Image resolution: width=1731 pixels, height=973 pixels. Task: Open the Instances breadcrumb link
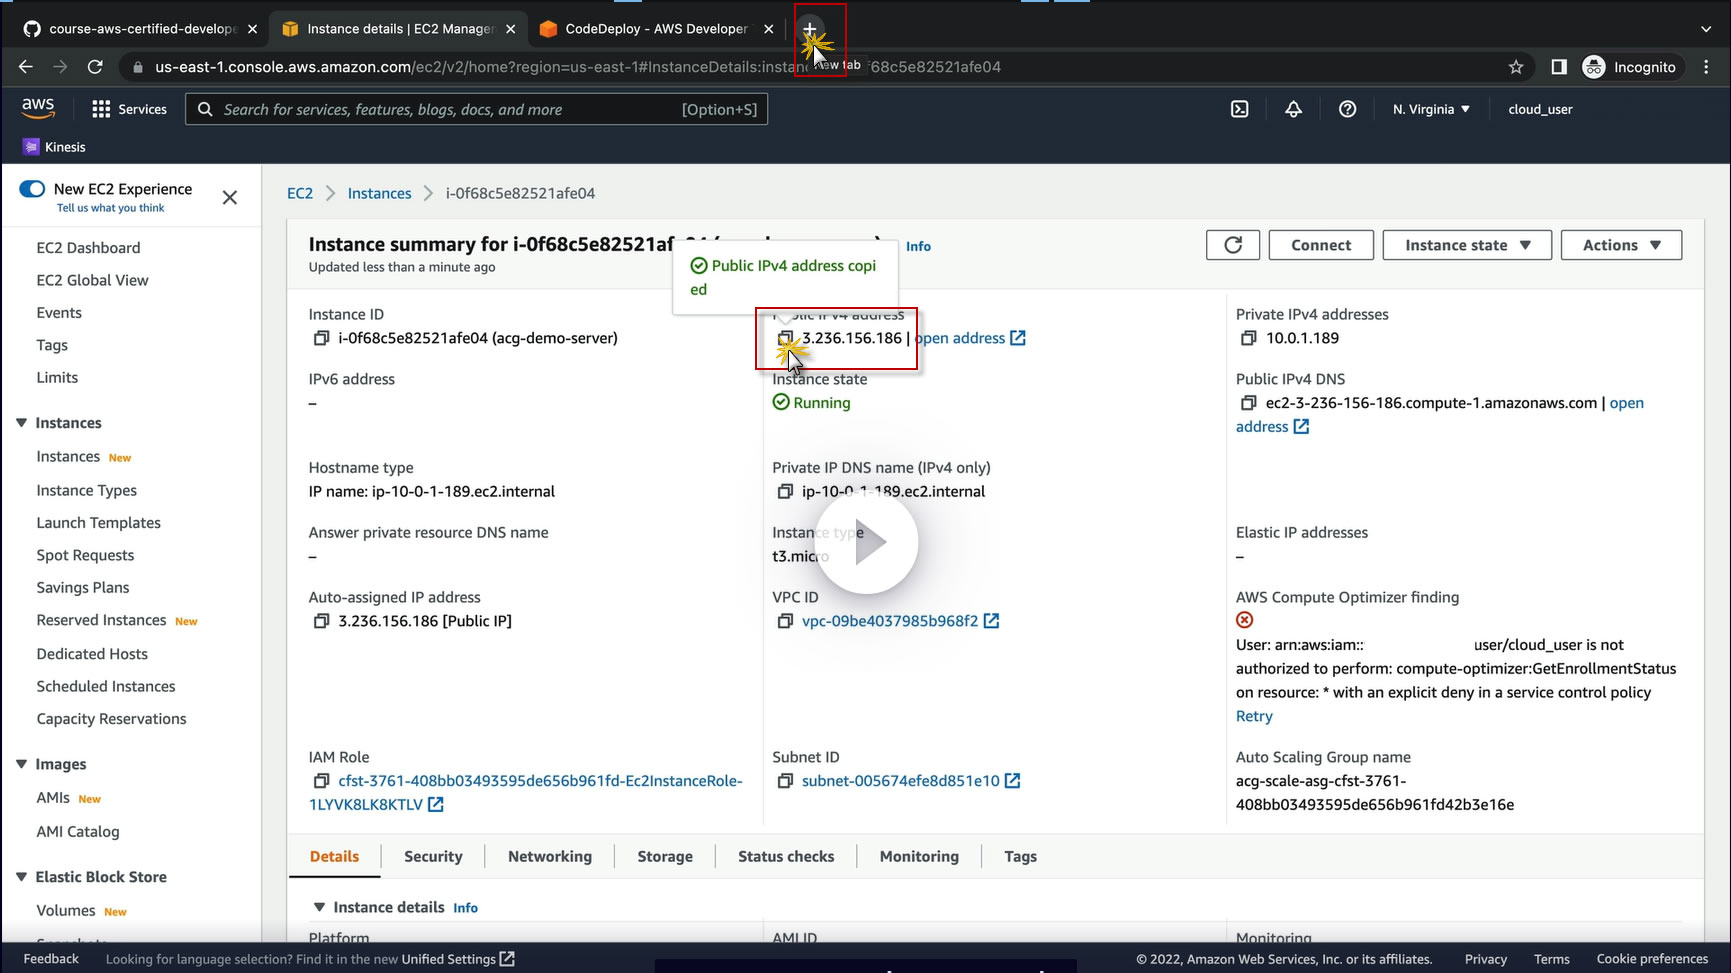tap(379, 193)
